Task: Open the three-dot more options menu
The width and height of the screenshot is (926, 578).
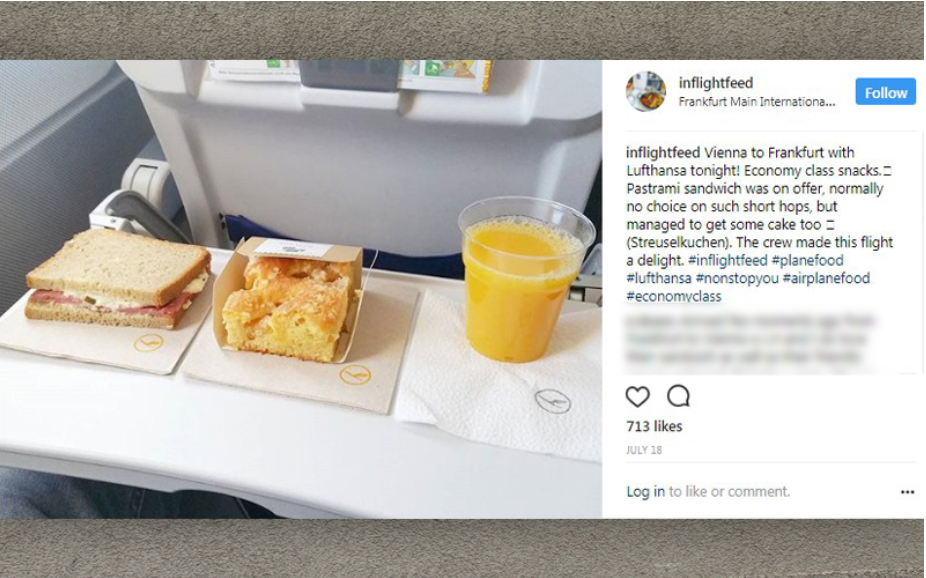Action: point(907,492)
